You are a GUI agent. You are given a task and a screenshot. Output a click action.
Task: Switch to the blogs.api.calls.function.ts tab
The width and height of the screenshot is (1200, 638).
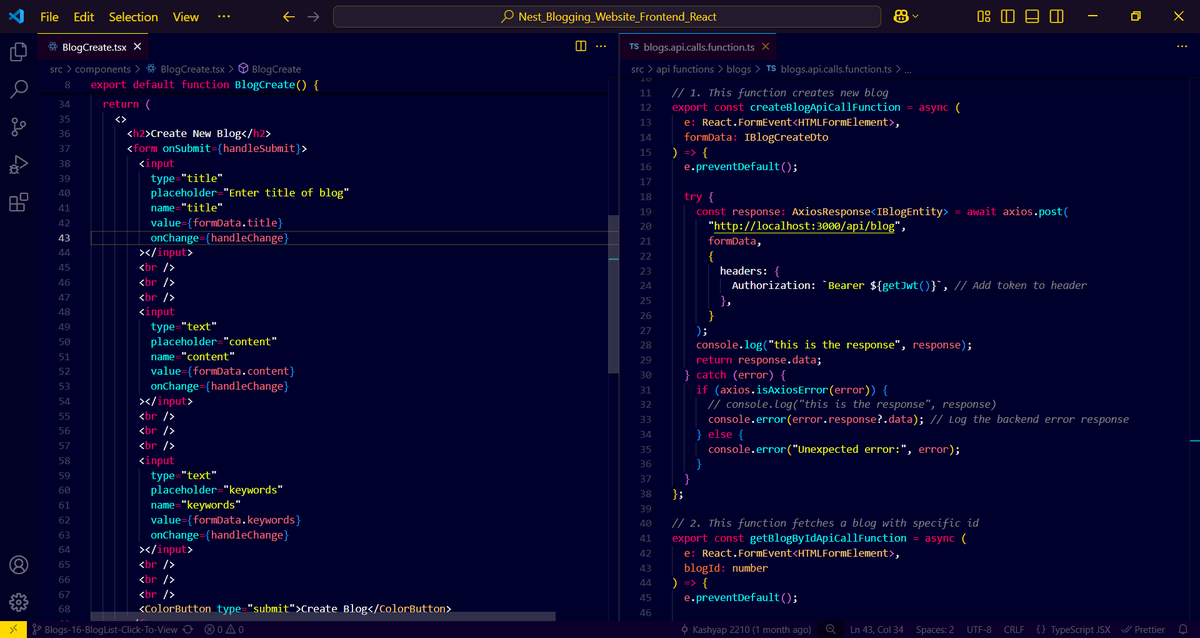pos(698,47)
